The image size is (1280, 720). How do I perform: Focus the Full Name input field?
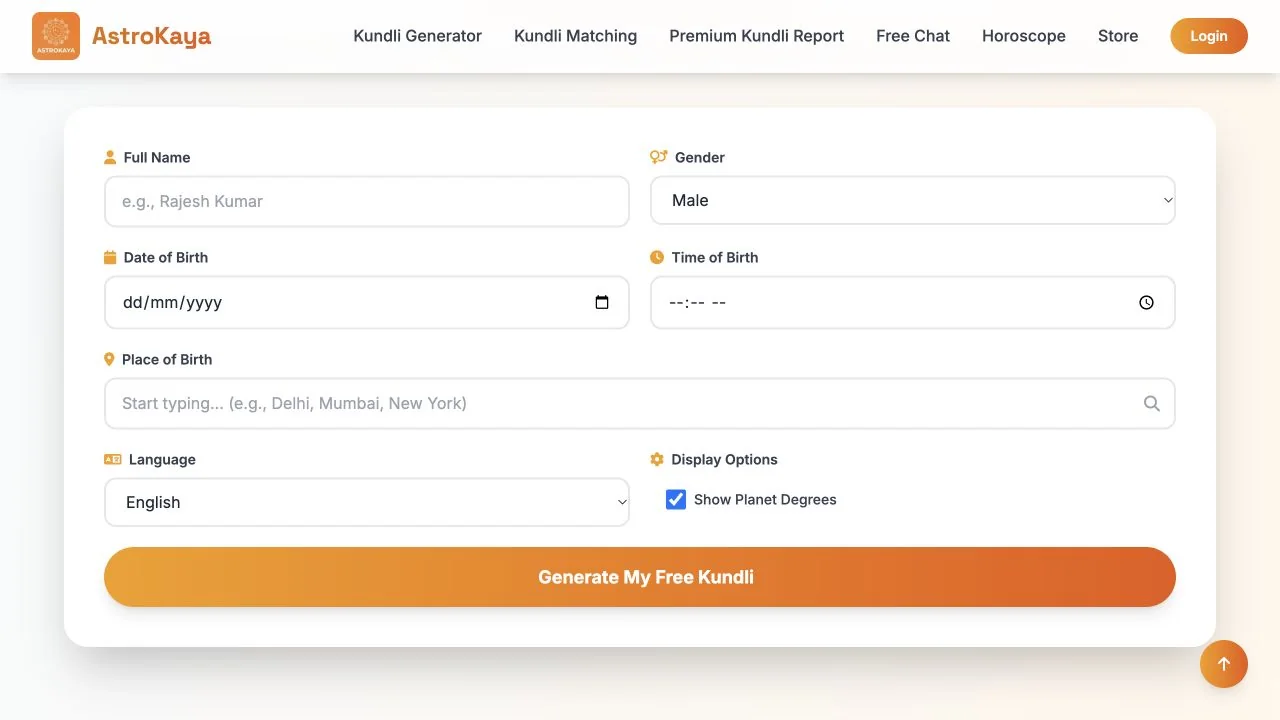(367, 201)
